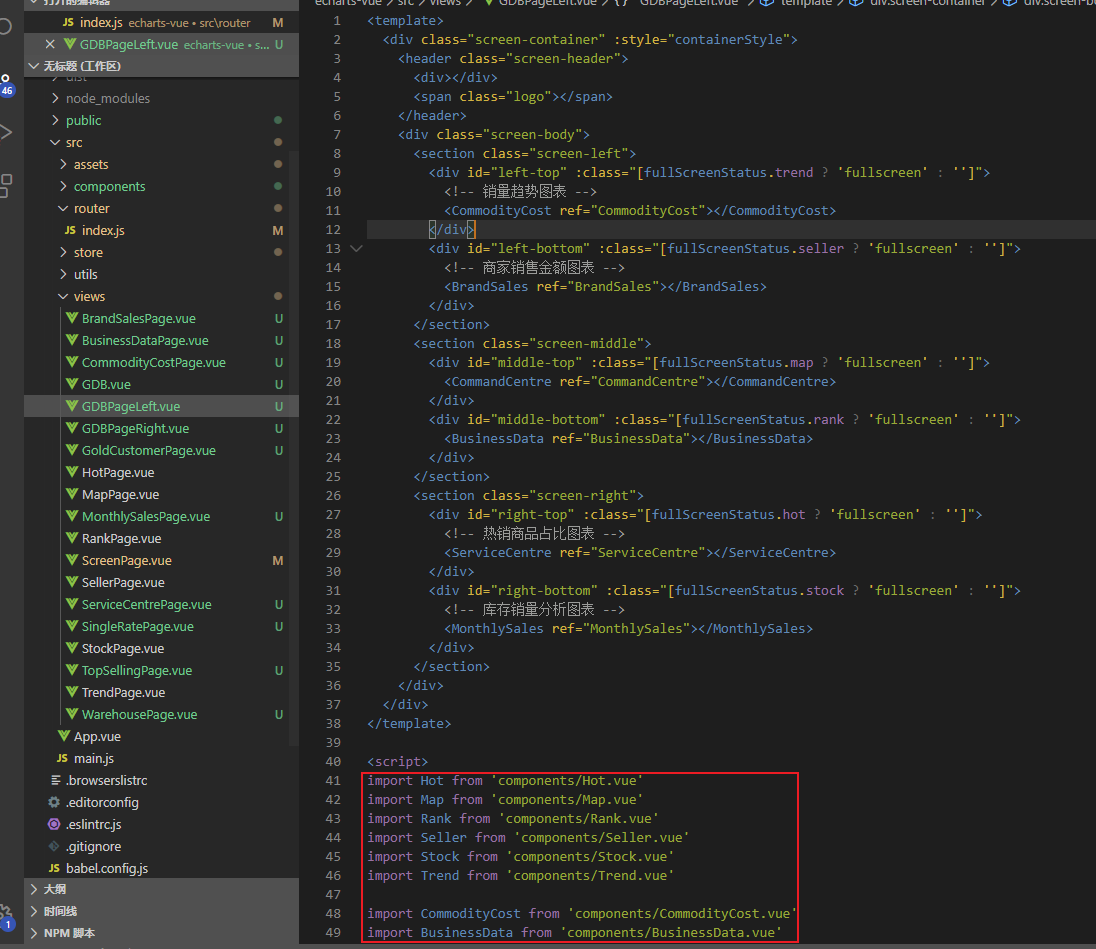1096x949 pixels.
Task: Place cursor in import Hot line
Action: pos(505,781)
